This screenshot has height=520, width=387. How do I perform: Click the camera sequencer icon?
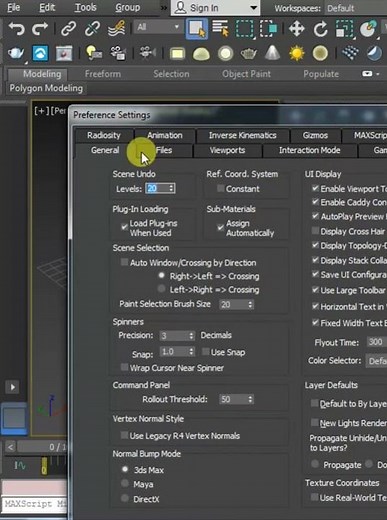coord(117,53)
